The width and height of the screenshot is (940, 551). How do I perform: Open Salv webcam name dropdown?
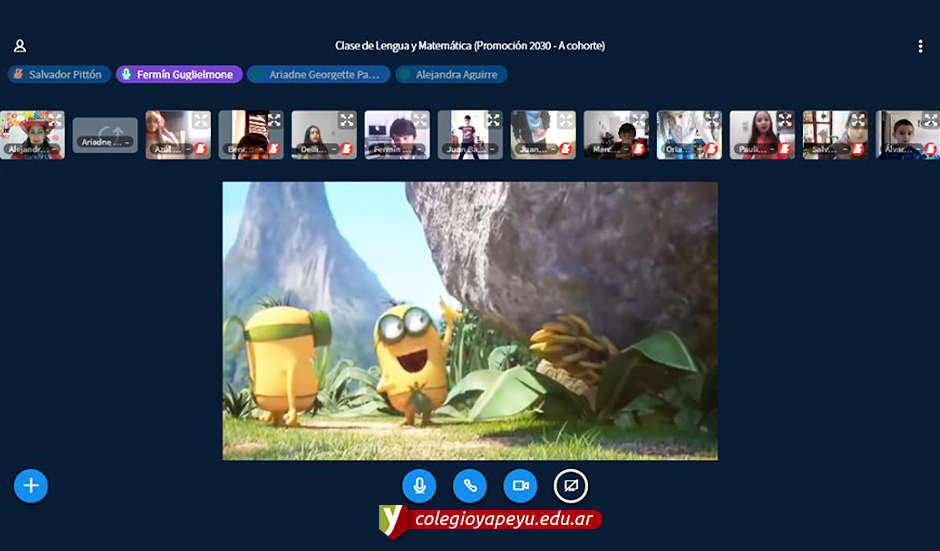832,149
